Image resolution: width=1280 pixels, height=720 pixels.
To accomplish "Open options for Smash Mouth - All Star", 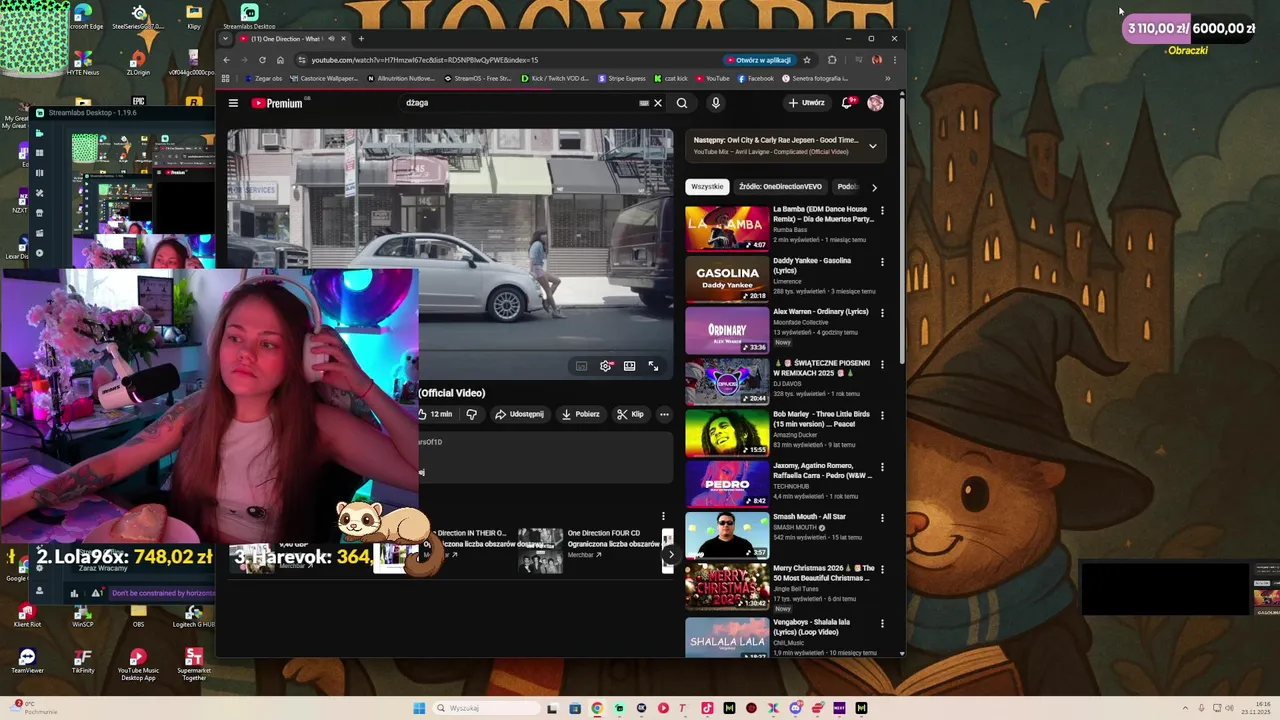I will tap(882, 518).
